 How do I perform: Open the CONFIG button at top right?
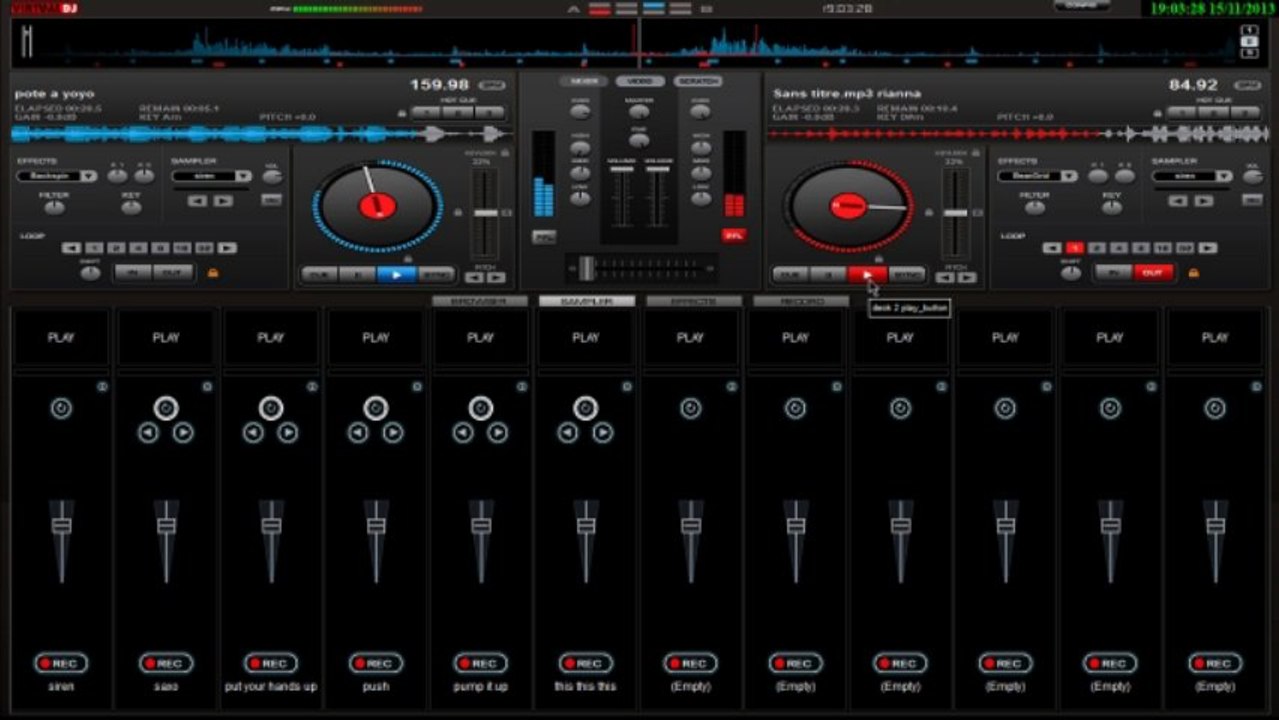pos(1082,5)
